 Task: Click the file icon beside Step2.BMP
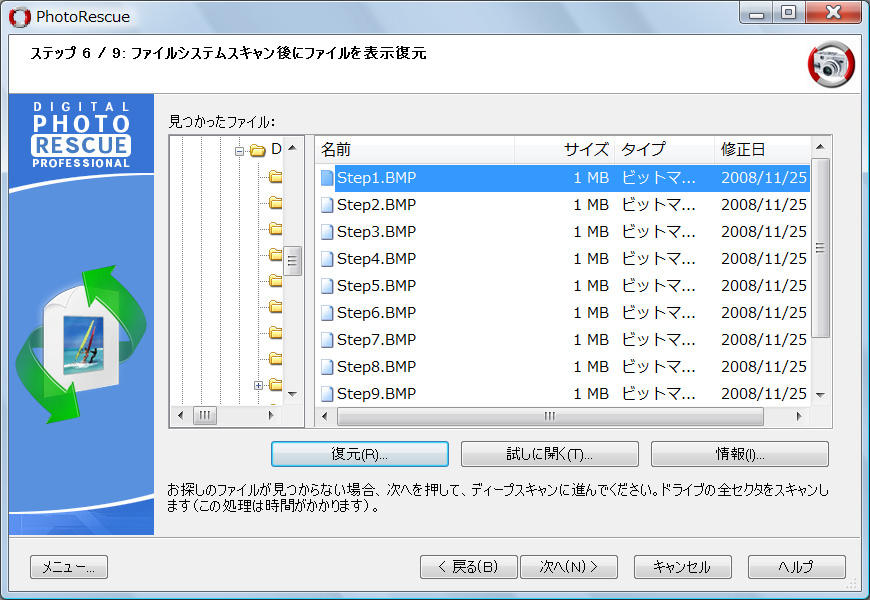[327, 205]
